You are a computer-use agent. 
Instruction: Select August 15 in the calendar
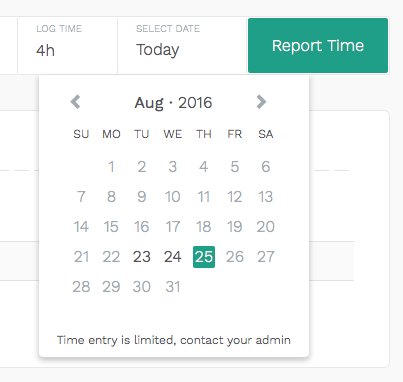(111, 227)
